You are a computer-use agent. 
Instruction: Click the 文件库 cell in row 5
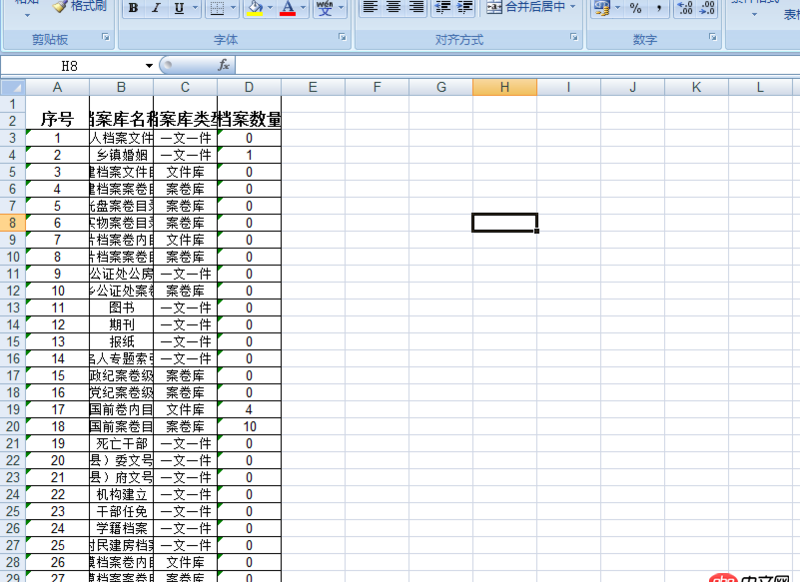click(x=185, y=172)
